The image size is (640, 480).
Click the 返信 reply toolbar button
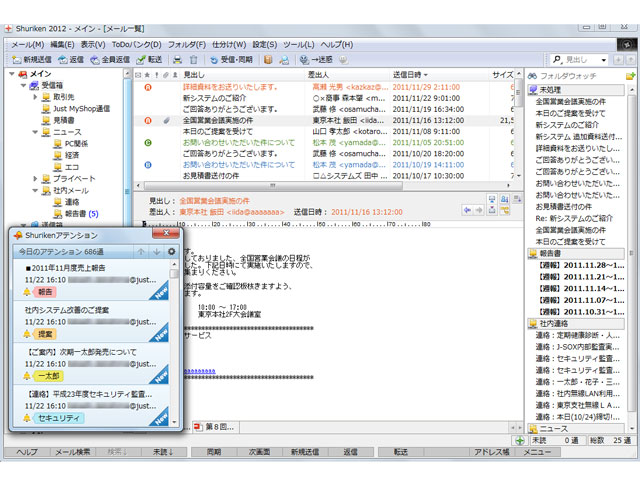click(x=71, y=60)
